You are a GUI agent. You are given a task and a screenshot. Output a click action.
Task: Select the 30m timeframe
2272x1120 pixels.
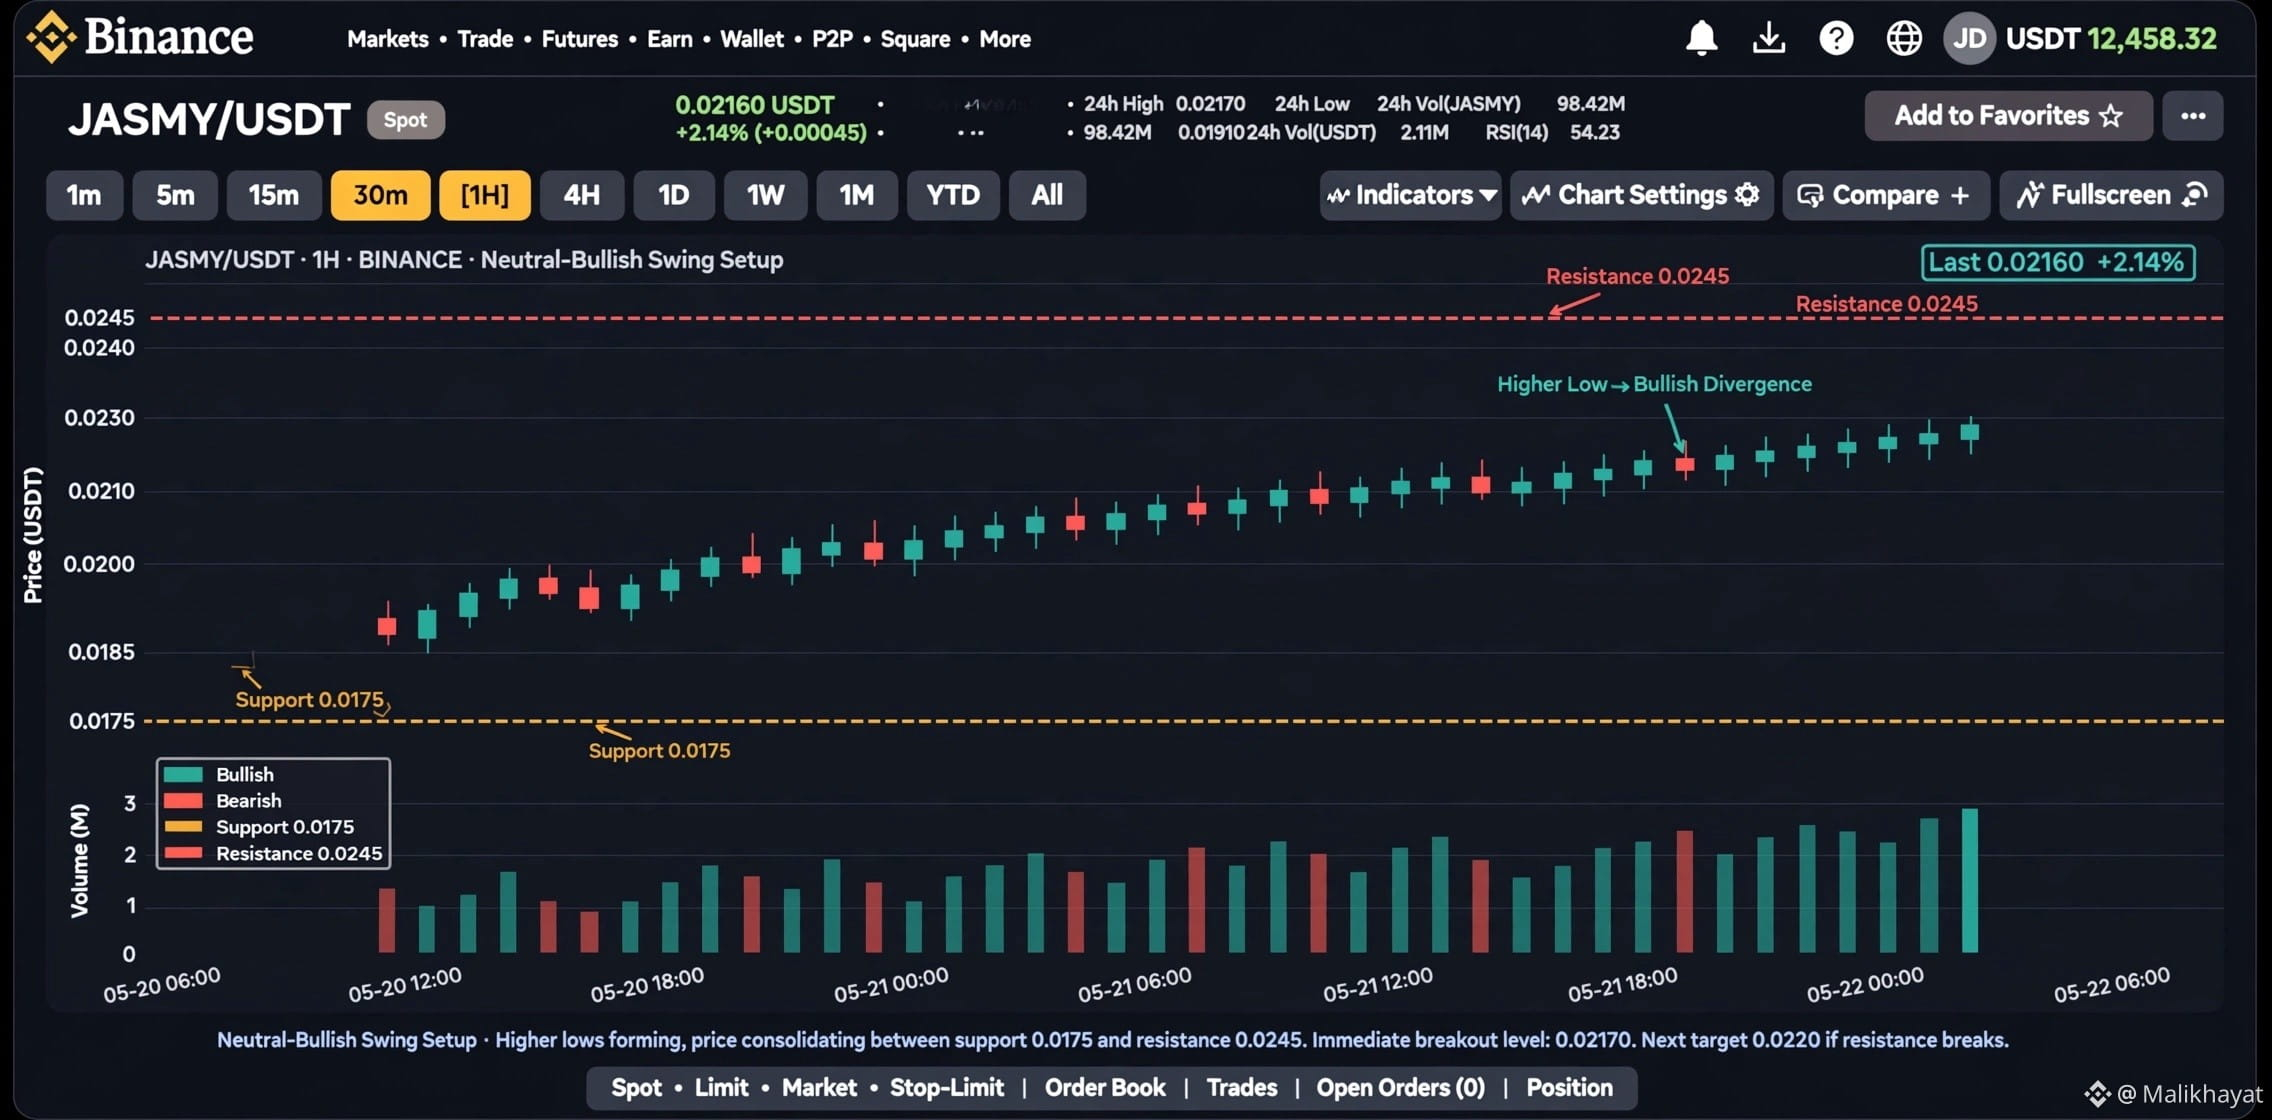pyautogui.click(x=381, y=195)
